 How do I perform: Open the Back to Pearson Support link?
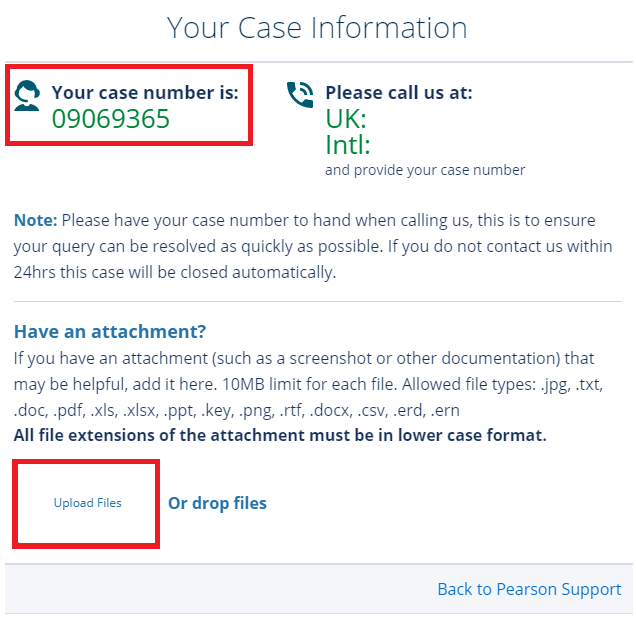pos(529,589)
